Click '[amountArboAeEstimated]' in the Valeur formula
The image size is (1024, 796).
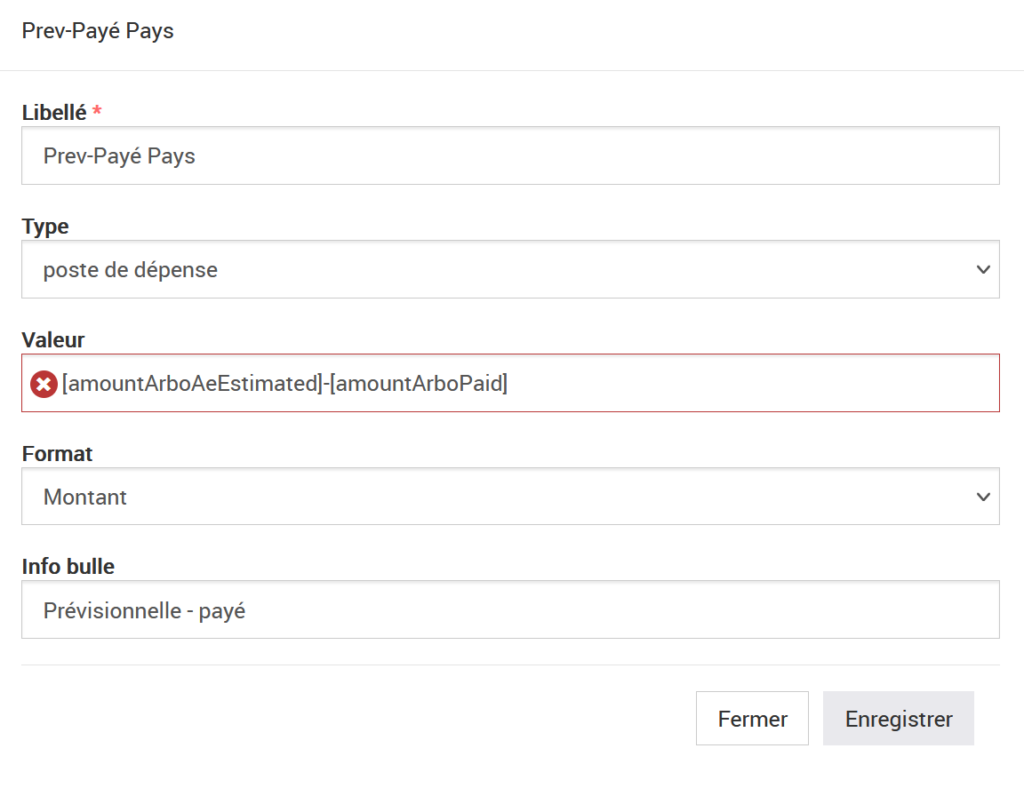pos(190,383)
